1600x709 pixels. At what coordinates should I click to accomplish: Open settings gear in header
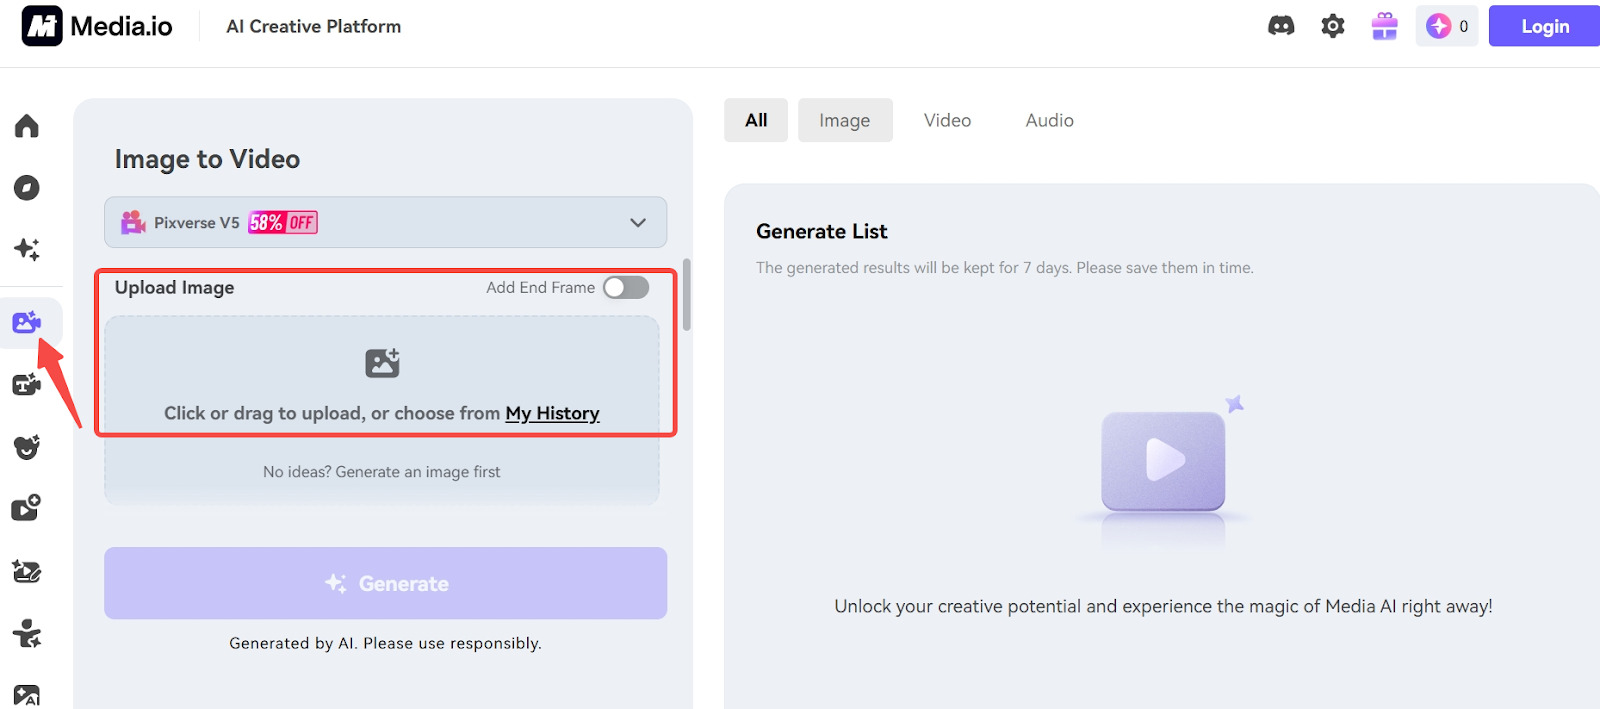pyautogui.click(x=1333, y=26)
